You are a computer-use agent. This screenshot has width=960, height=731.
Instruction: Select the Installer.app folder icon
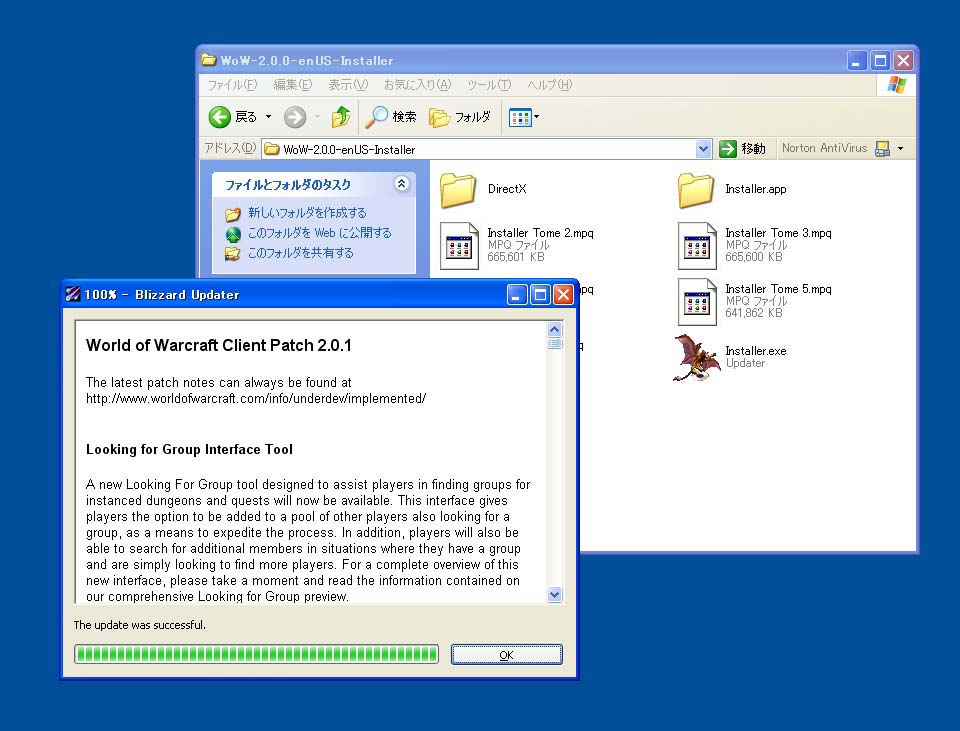tap(696, 190)
